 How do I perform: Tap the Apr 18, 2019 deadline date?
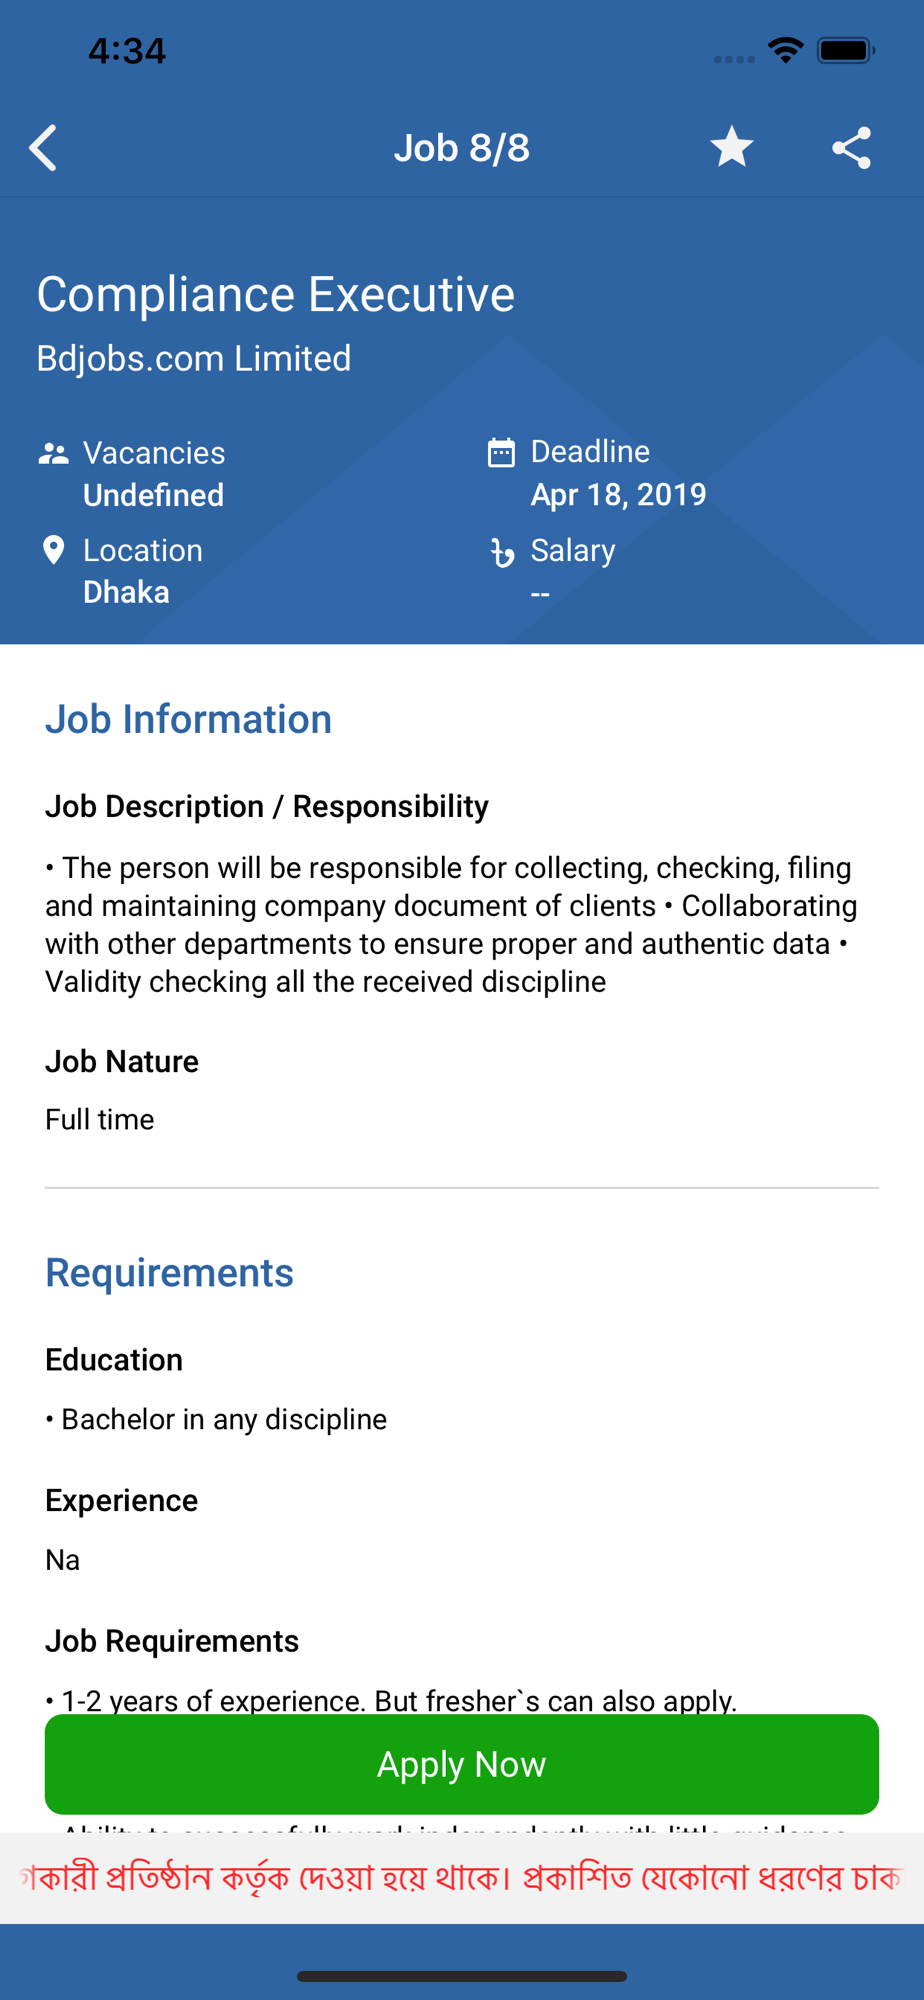click(619, 494)
